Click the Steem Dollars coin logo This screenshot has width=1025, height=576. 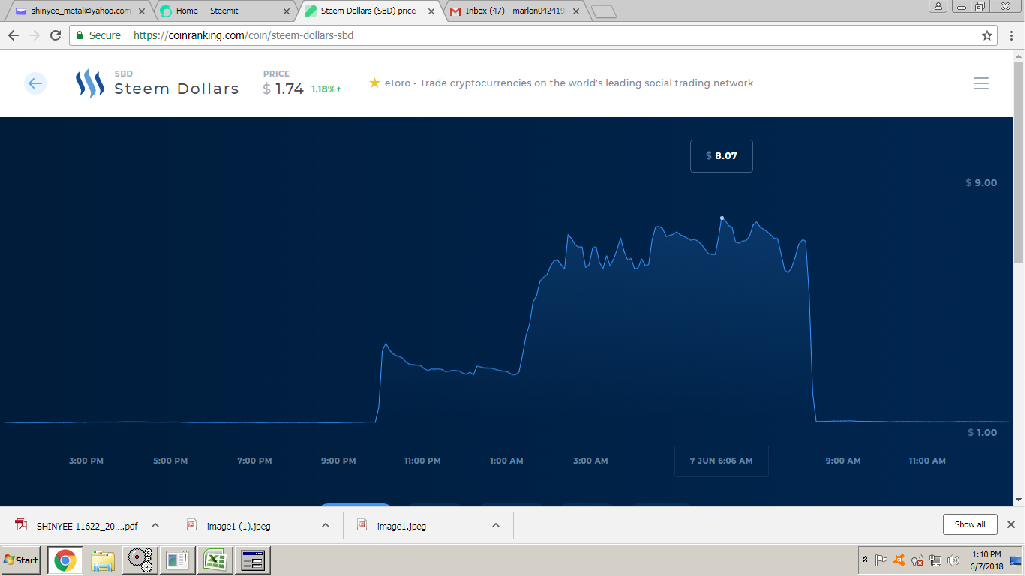click(90, 84)
